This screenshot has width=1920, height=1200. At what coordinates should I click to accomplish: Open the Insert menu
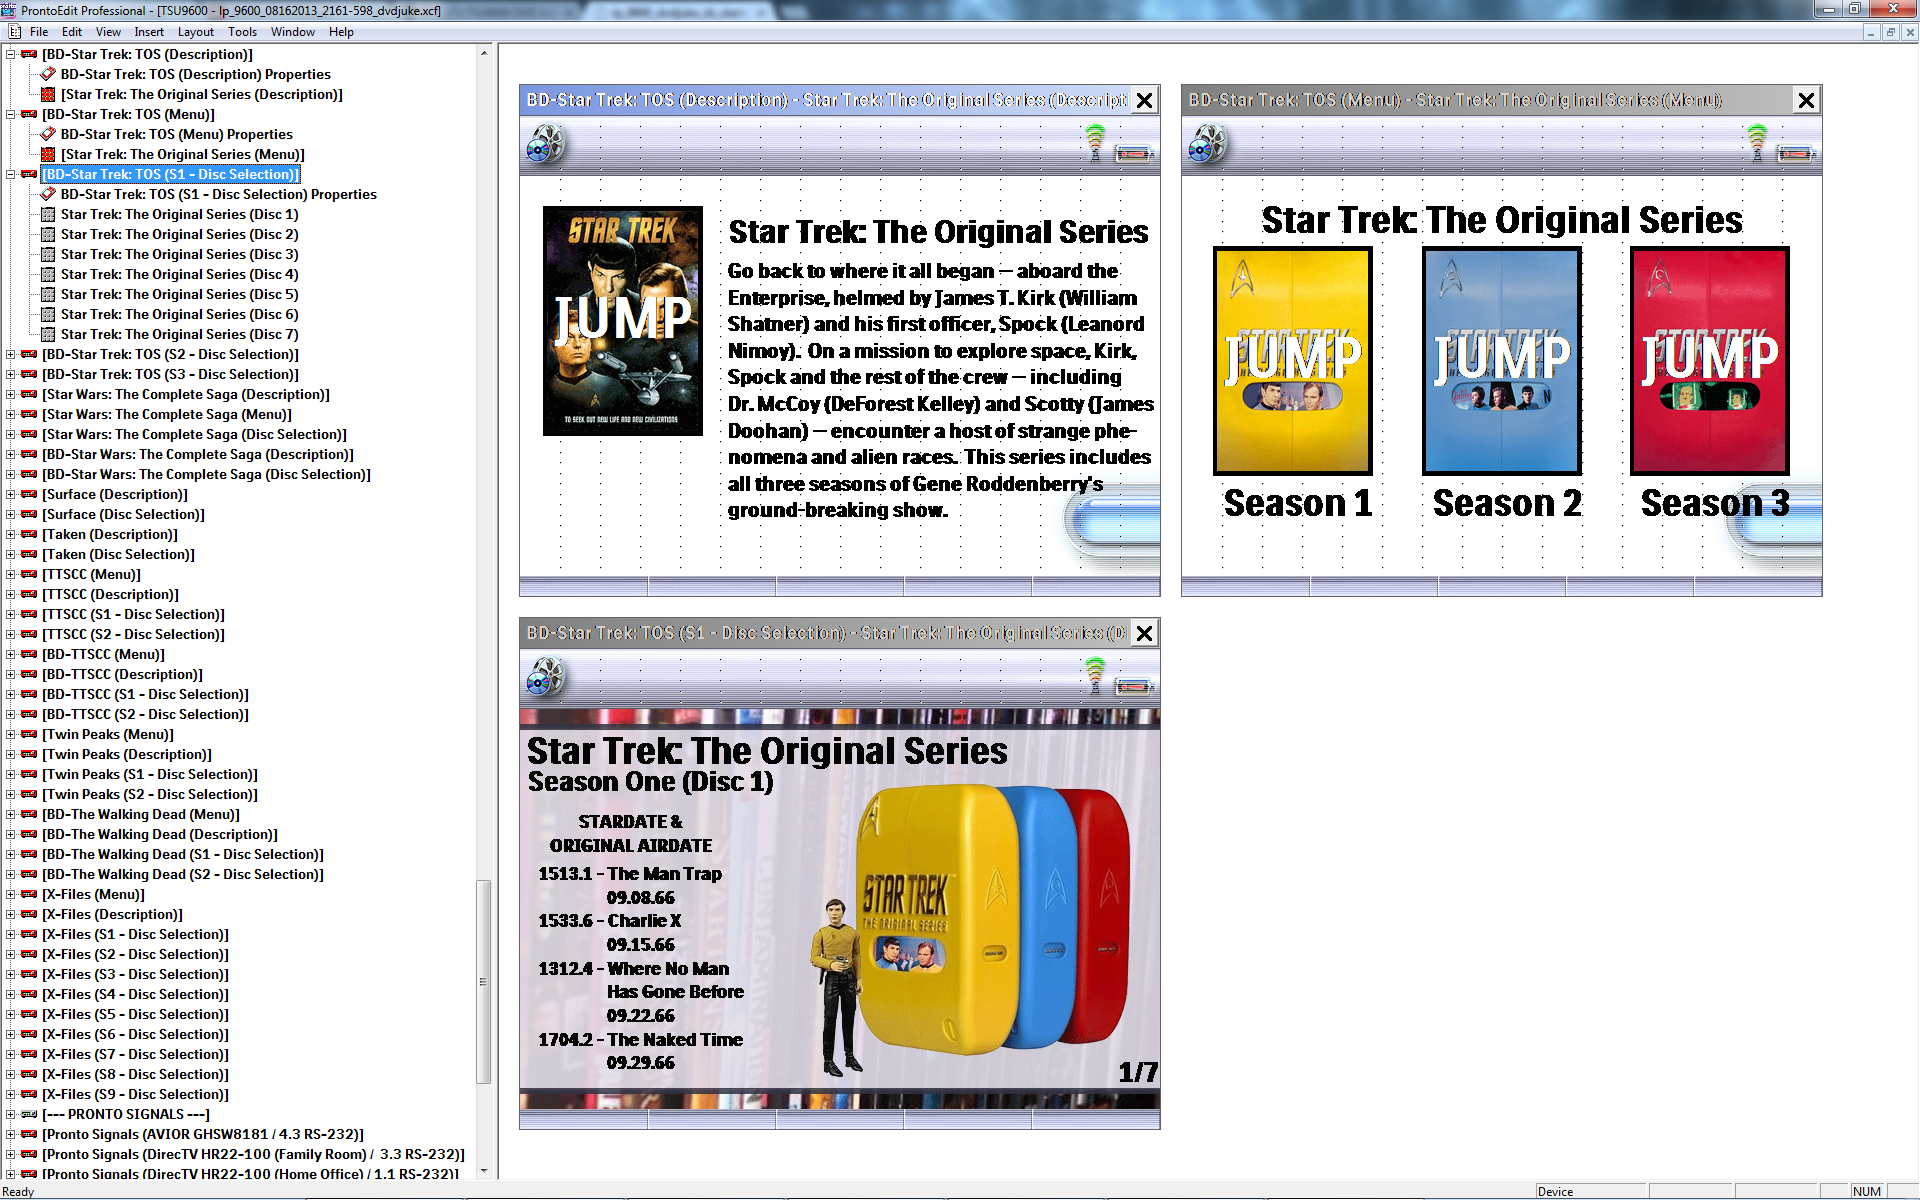click(149, 32)
